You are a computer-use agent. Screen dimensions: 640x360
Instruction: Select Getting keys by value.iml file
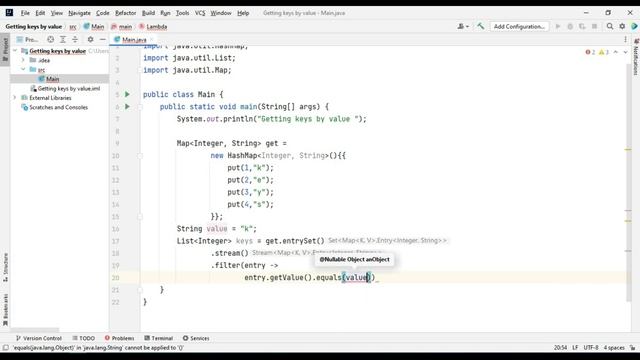tap(69, 88)
